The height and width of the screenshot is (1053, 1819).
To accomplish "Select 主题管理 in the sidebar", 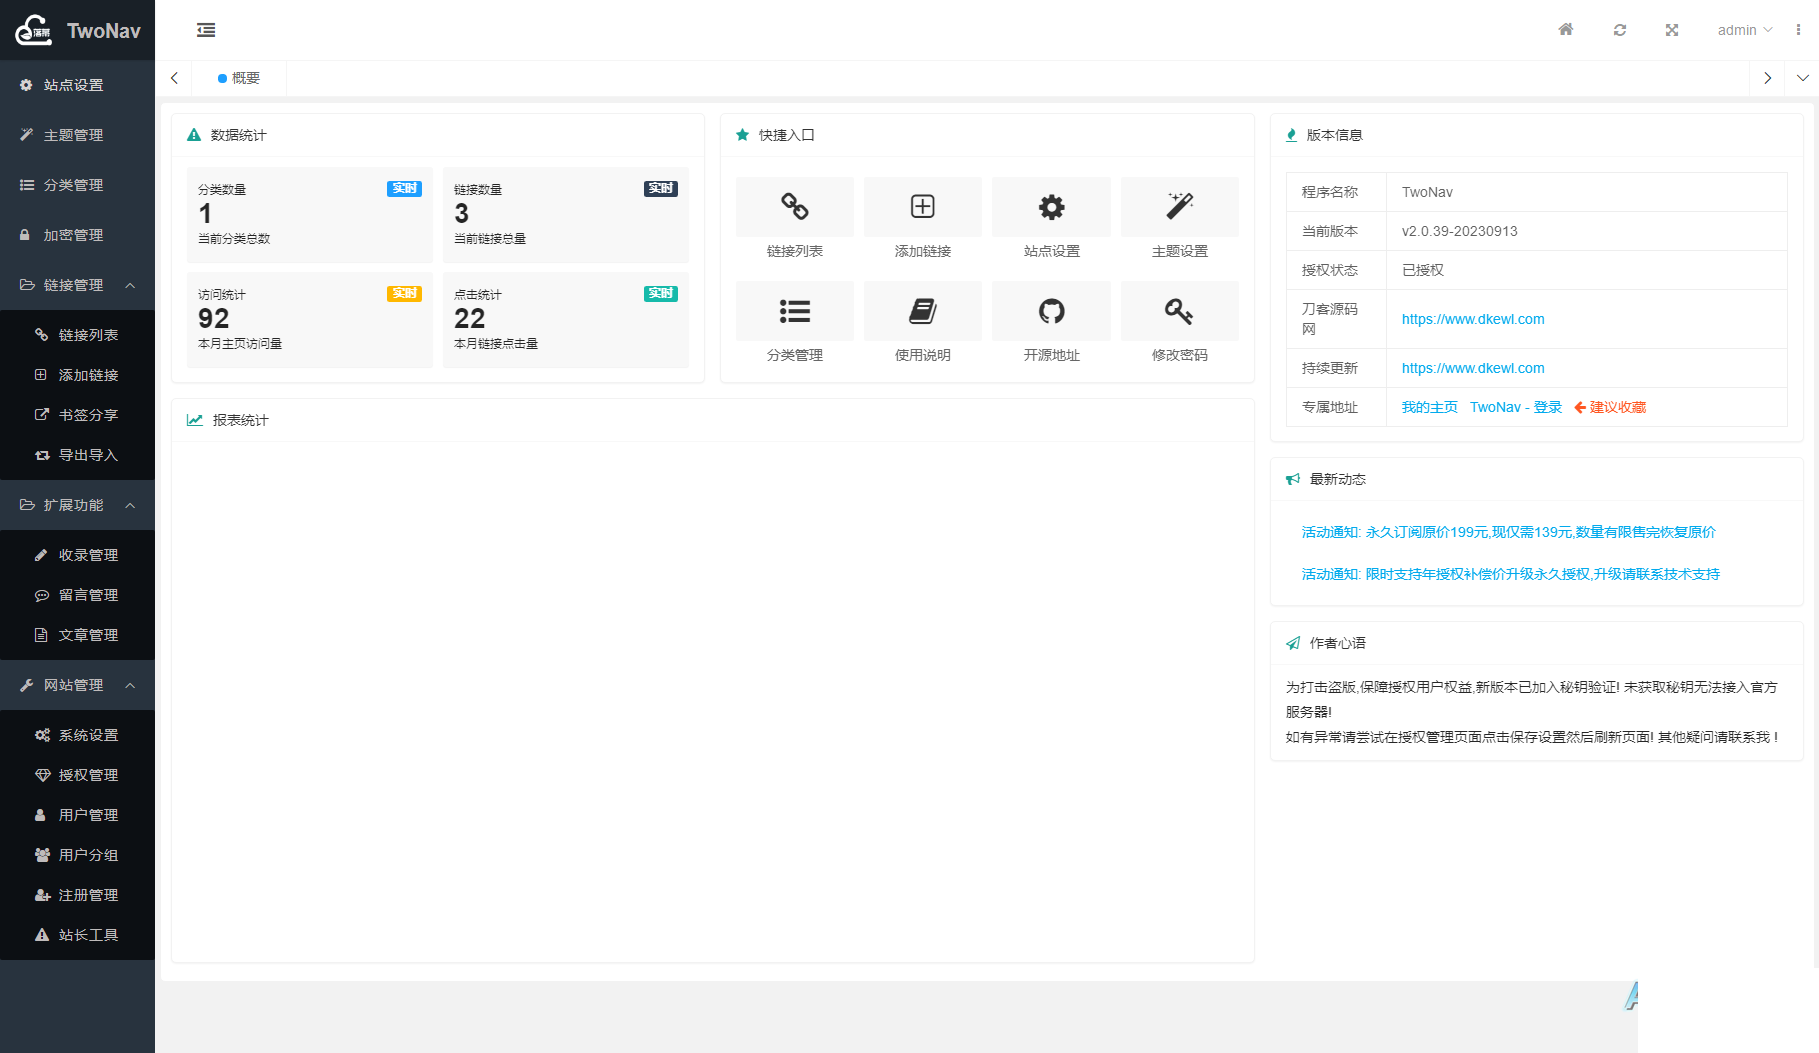I will [73, 135].
